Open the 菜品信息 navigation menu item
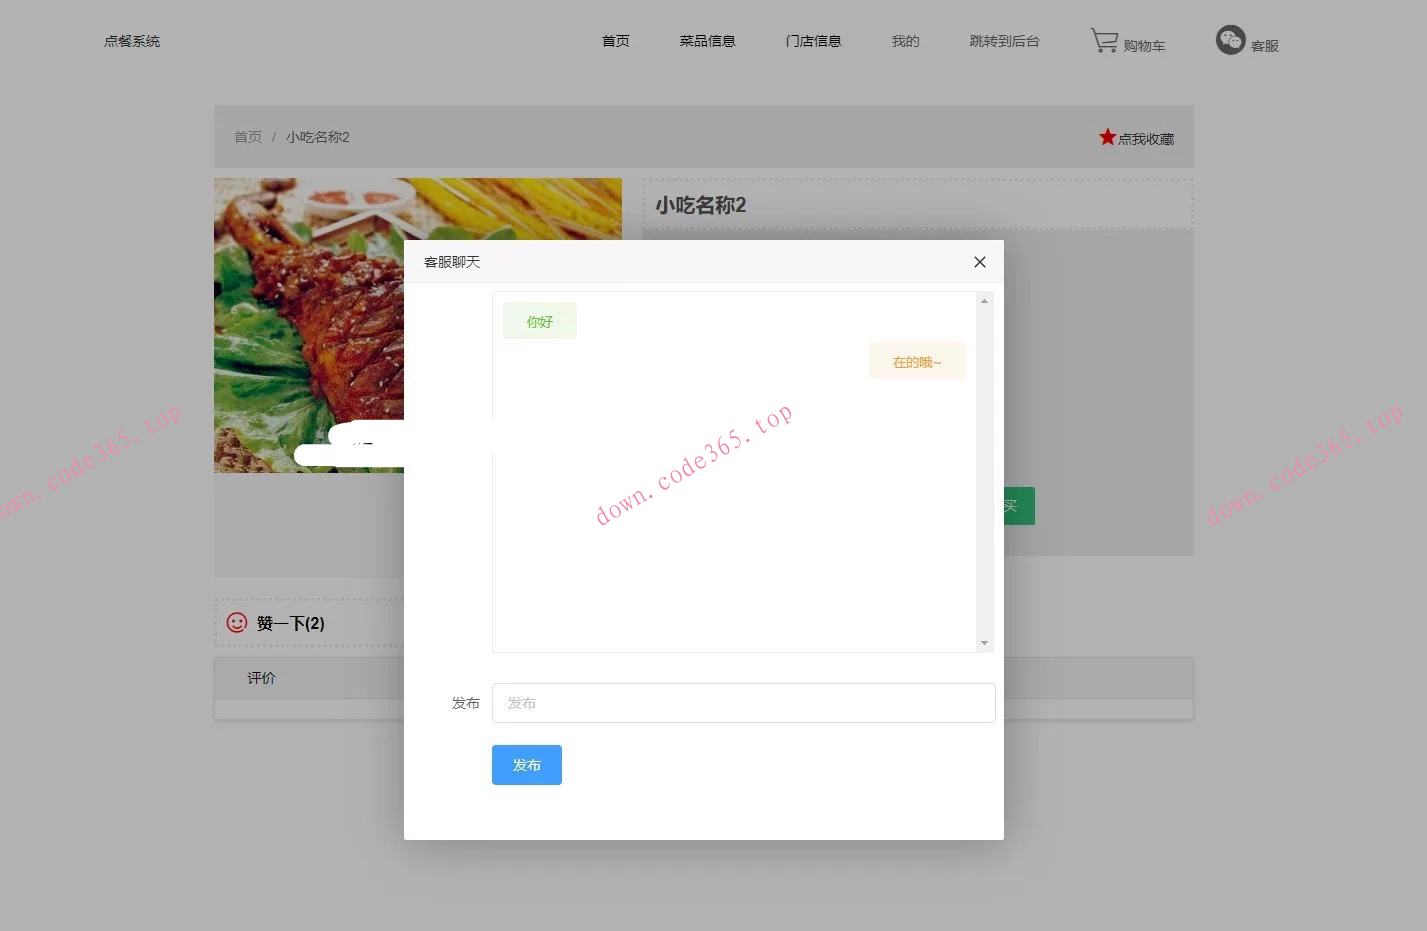 coord(707,41)
